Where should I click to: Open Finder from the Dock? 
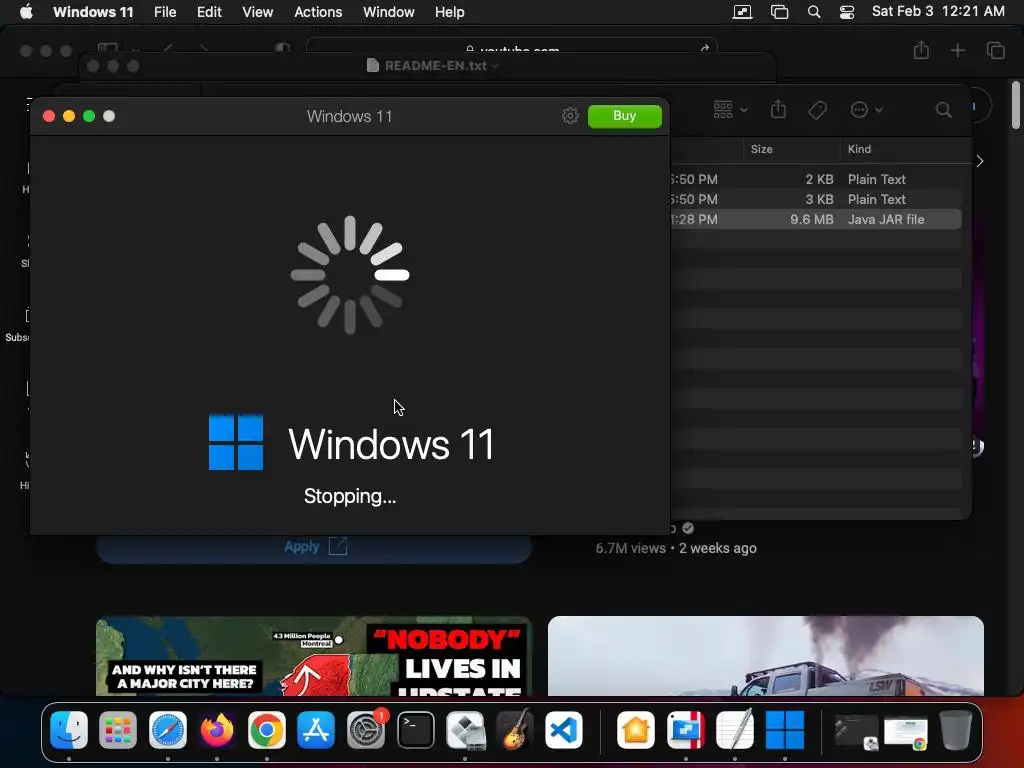coord(69,729)
